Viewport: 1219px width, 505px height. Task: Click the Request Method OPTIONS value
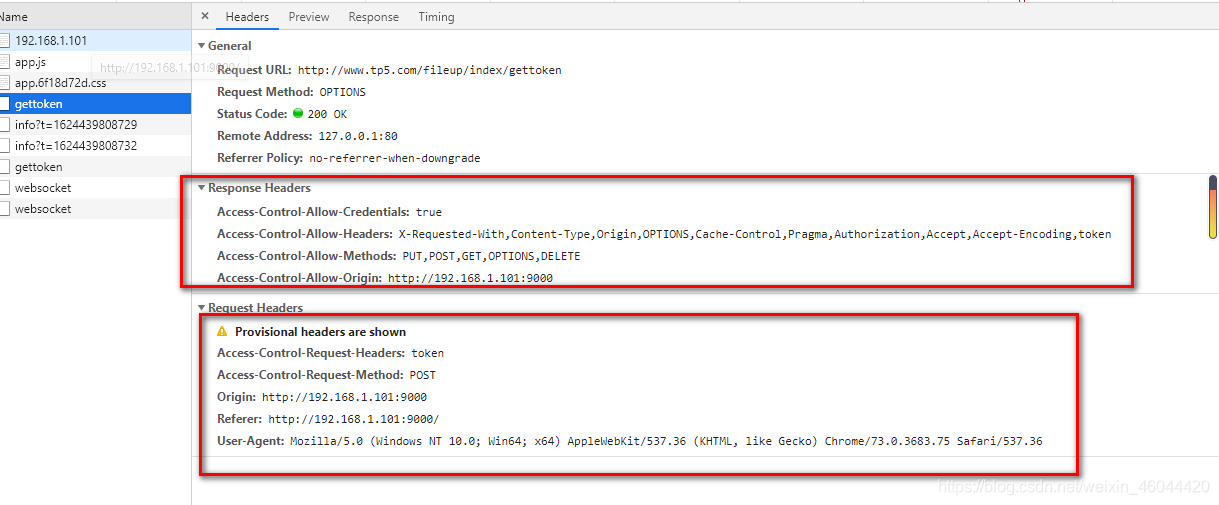[x=342, y=92]
